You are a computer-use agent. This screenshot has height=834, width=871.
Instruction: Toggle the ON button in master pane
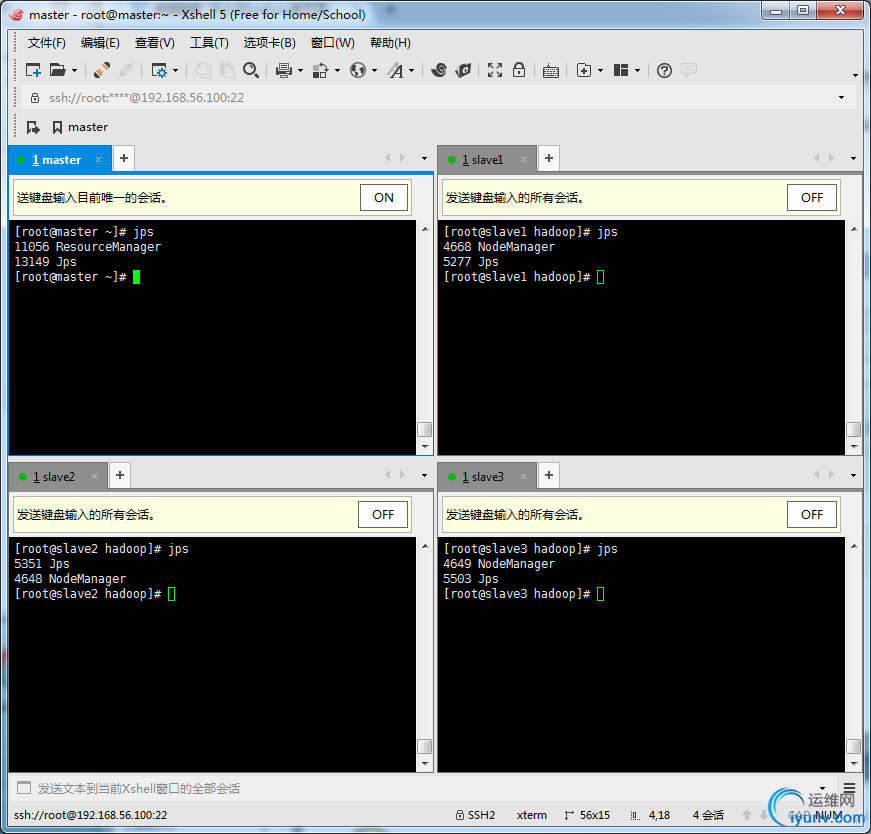tap(384, 198)
